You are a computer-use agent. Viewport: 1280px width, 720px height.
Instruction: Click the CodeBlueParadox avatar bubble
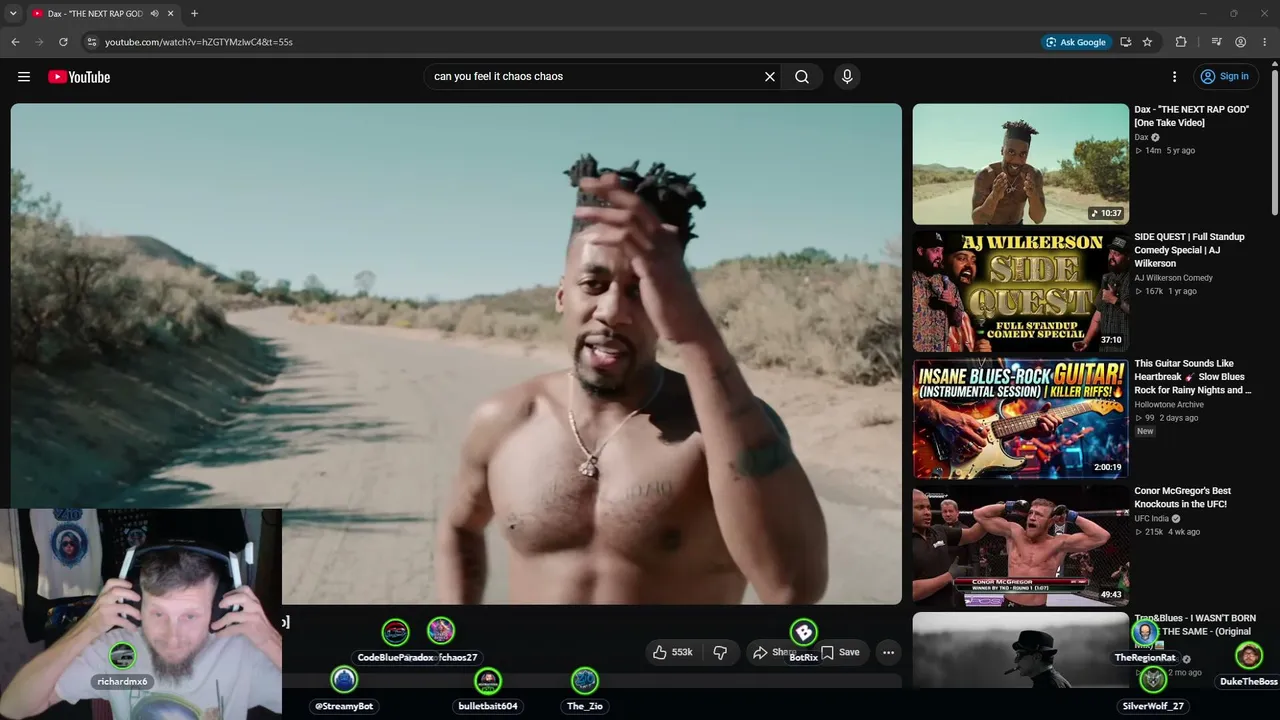(395, 632)
